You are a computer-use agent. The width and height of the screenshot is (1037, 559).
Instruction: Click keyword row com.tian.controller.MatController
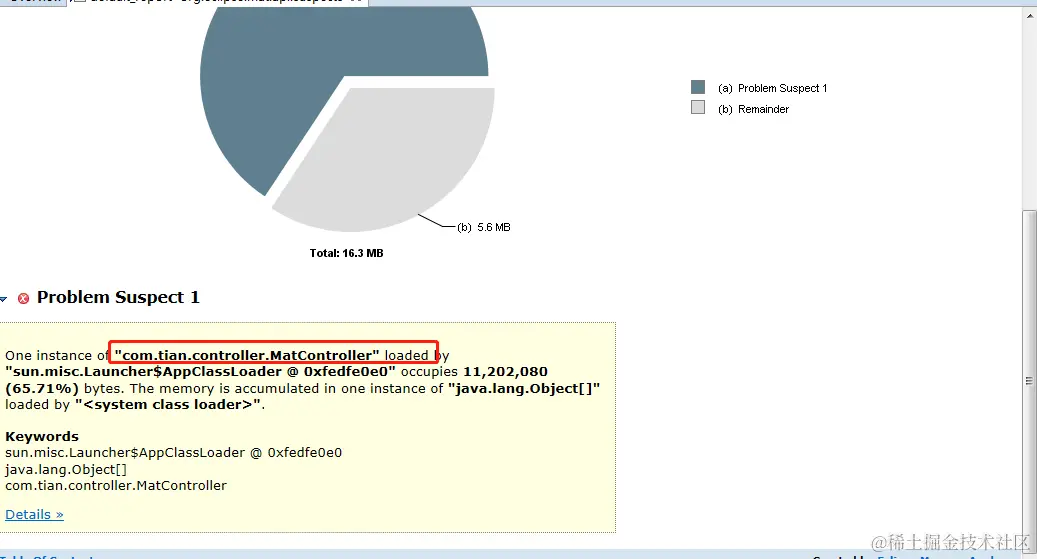116,486
